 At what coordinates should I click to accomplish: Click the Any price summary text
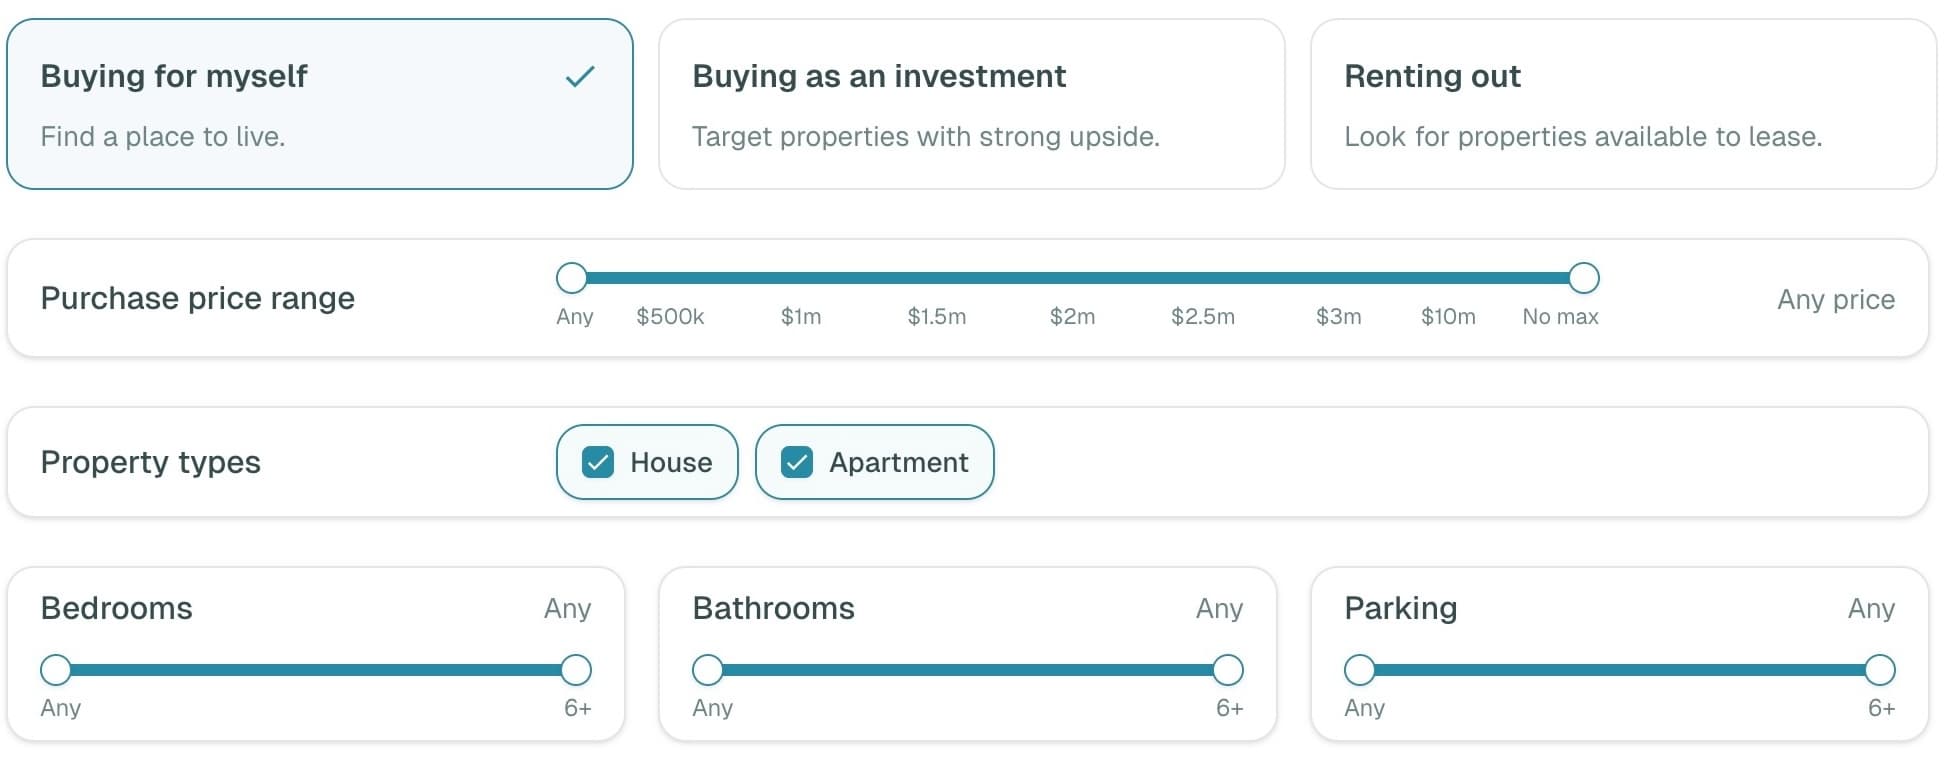coord(1835,299)
